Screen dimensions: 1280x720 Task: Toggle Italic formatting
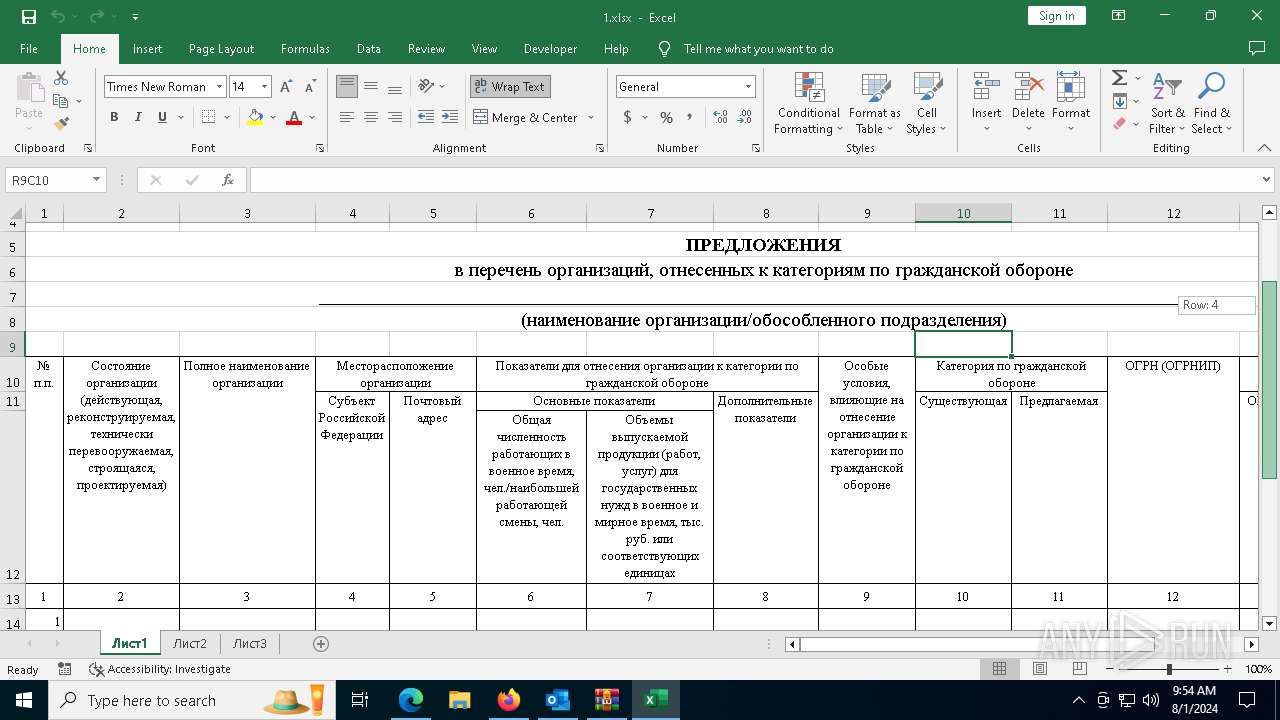(x=138, y=117)
